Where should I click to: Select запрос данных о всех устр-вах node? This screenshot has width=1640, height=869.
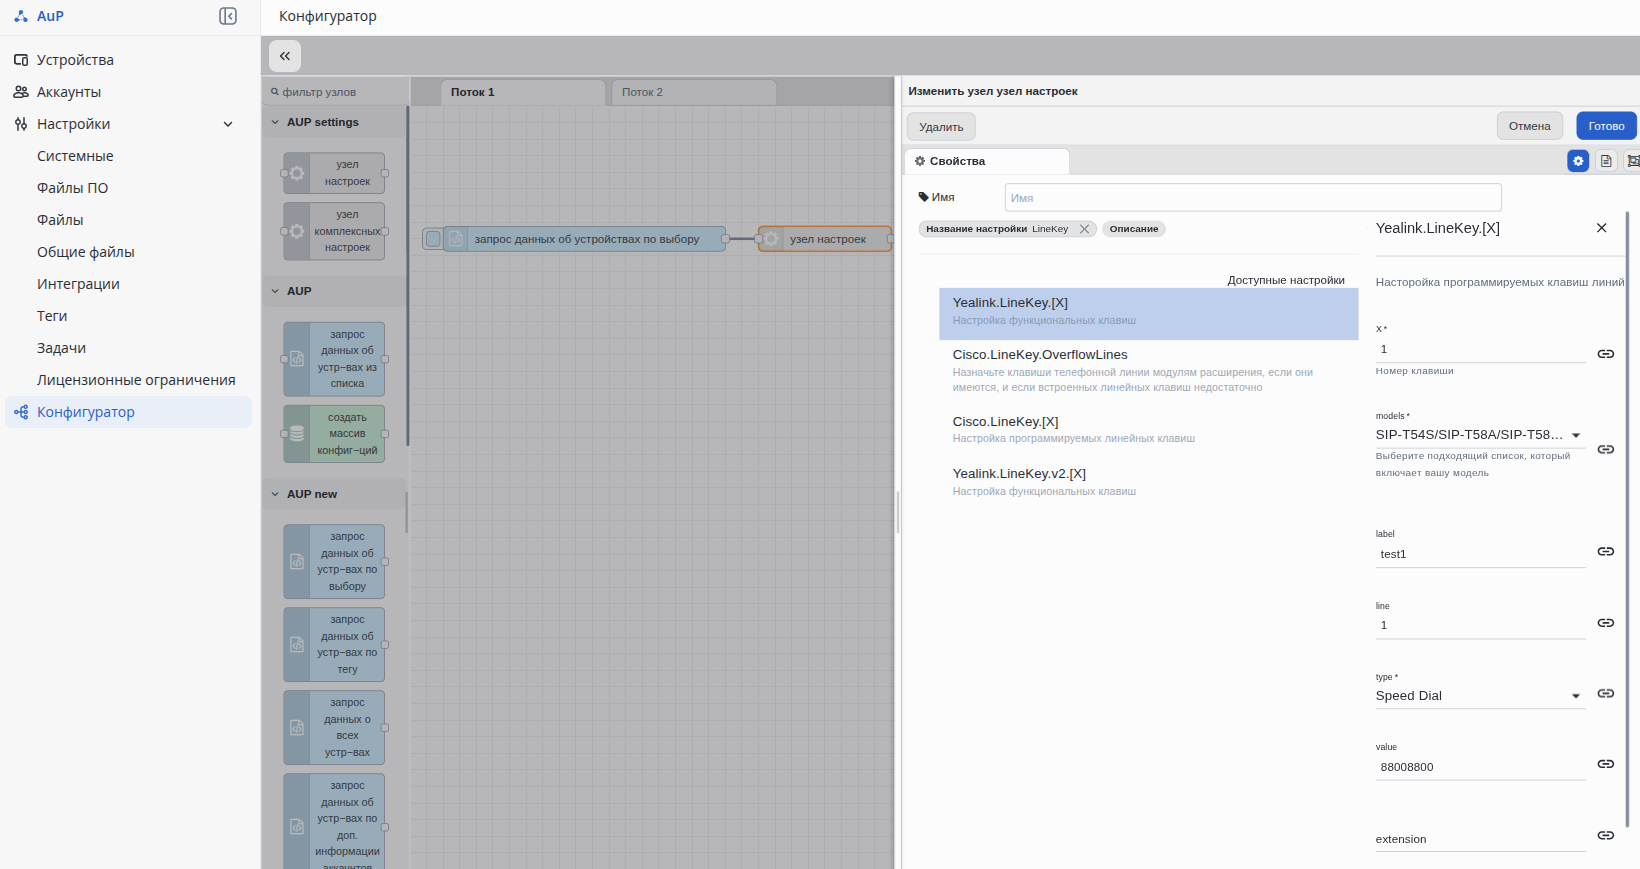pyautogui.click(x=334, y=728)
